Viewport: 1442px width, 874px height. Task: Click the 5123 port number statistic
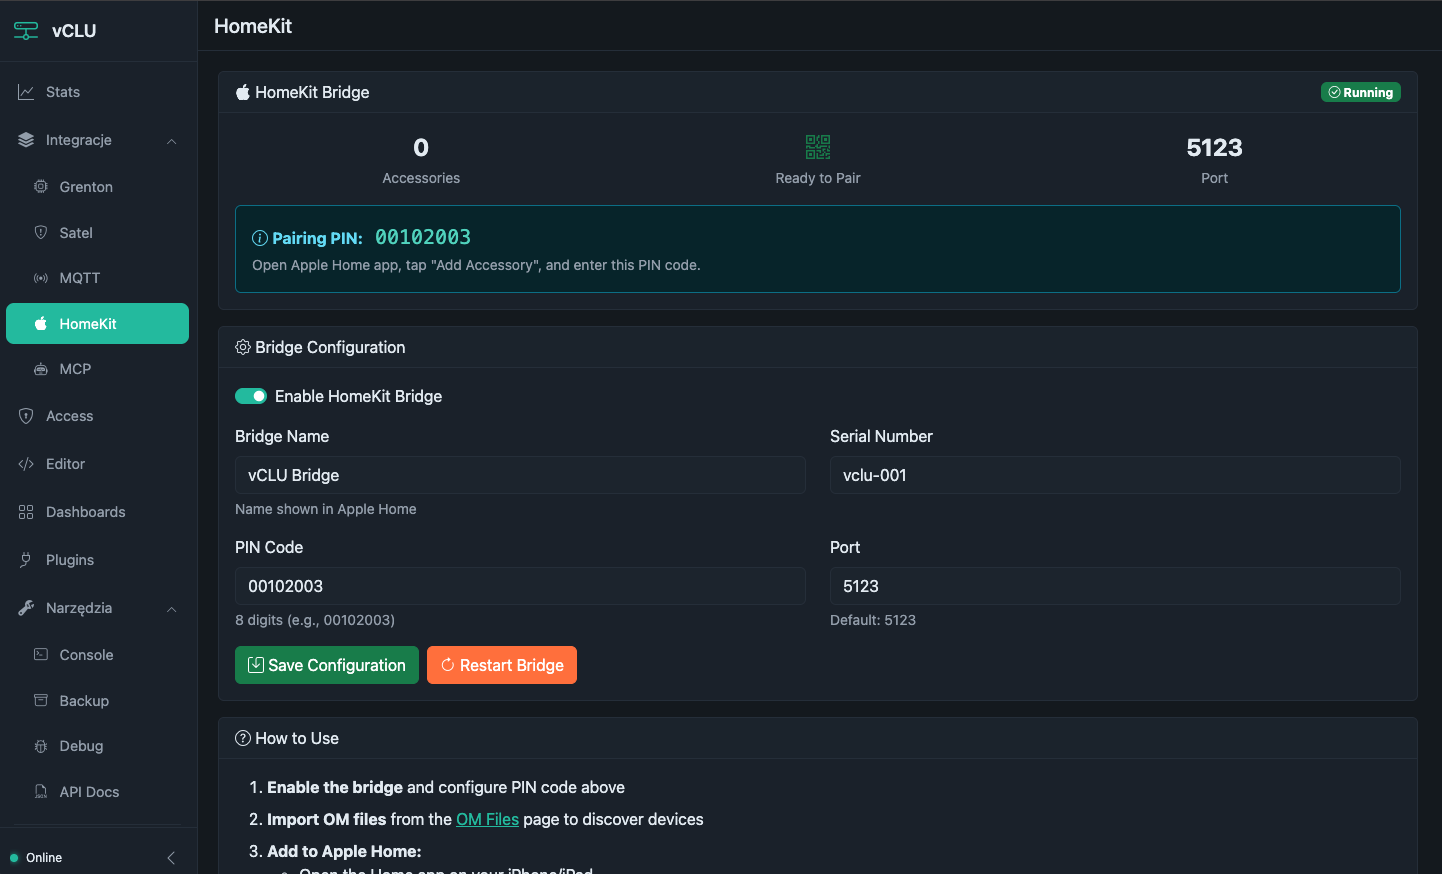tap(1215, 148)
